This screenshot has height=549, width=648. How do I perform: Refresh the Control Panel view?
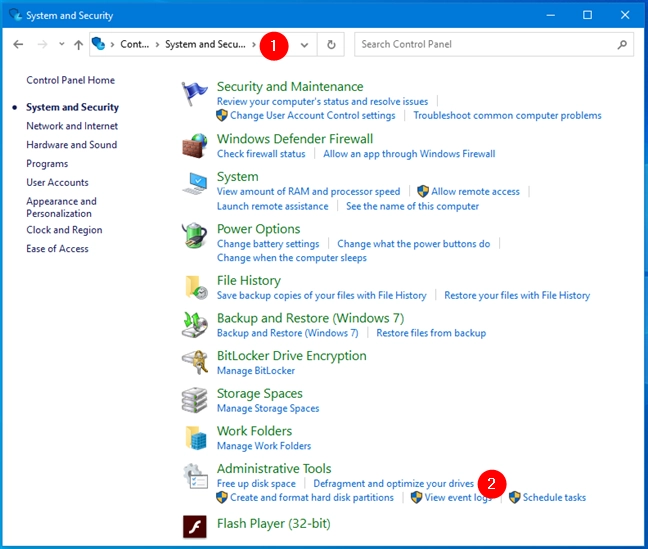coord(331,44)
